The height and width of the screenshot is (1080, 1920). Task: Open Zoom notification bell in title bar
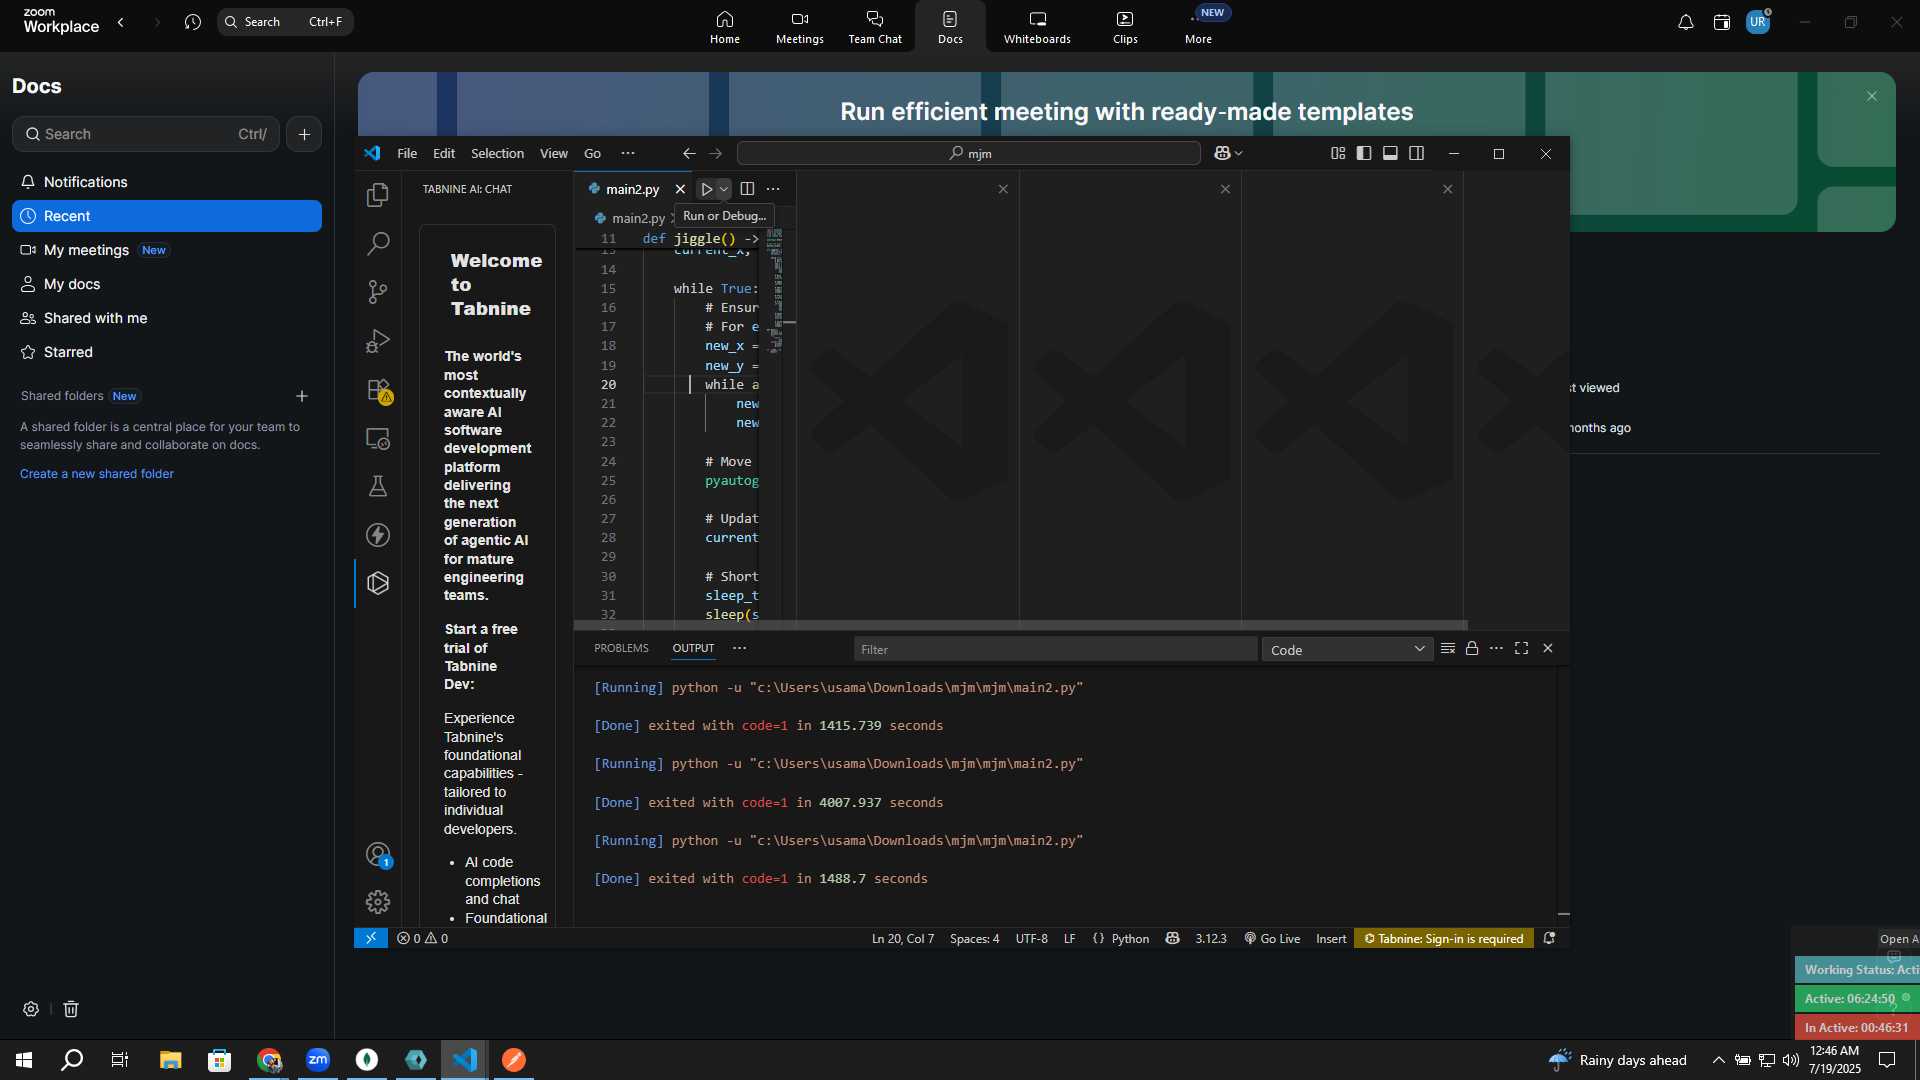point(1686,22)
